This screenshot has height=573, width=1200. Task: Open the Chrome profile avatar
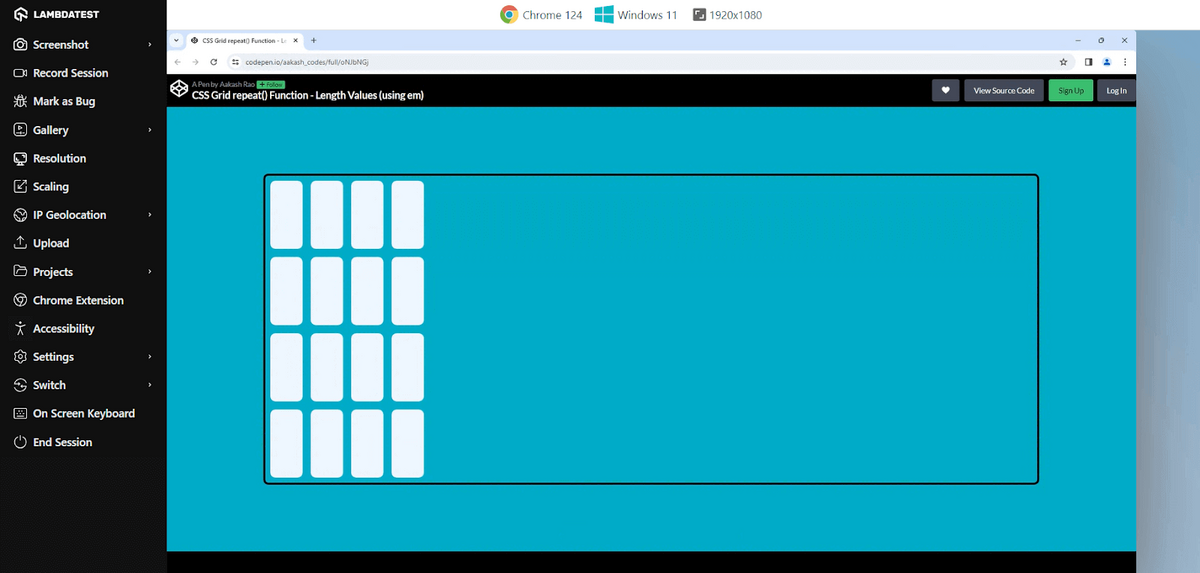pyautogui.click(x=1107, y=62)
